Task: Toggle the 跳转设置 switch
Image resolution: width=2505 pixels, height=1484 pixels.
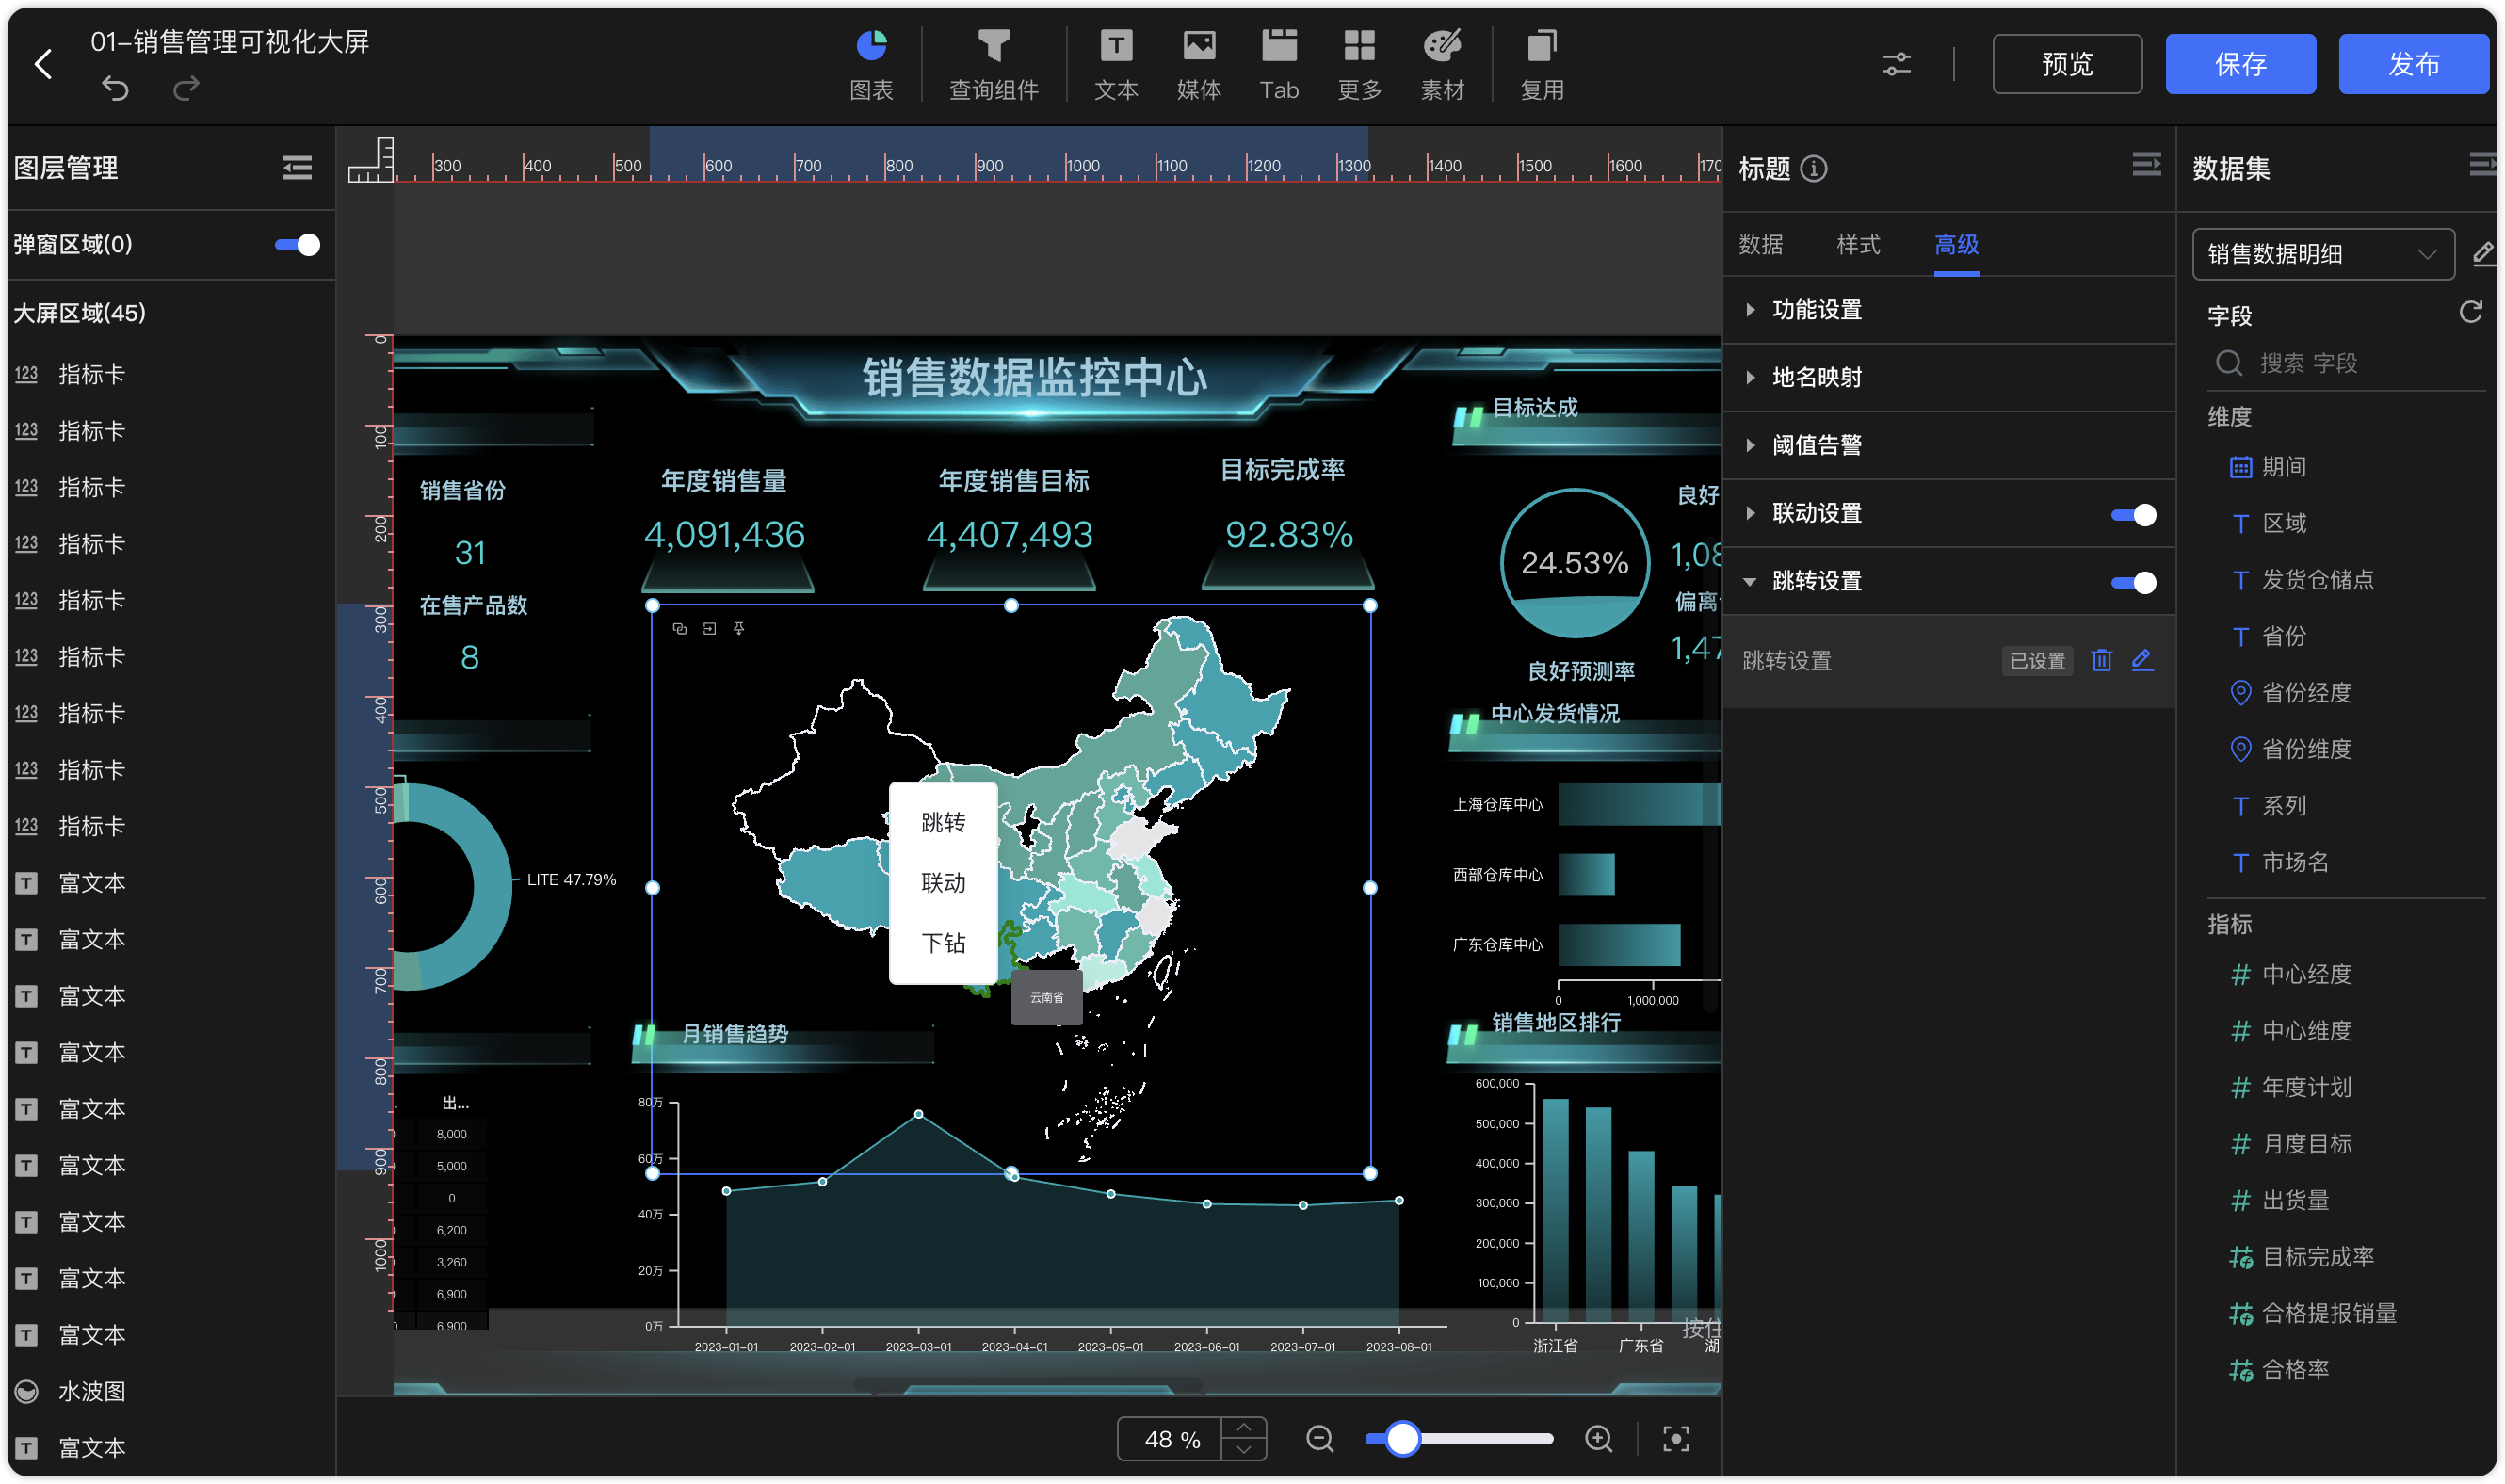Action: [x=2133, y=583]
